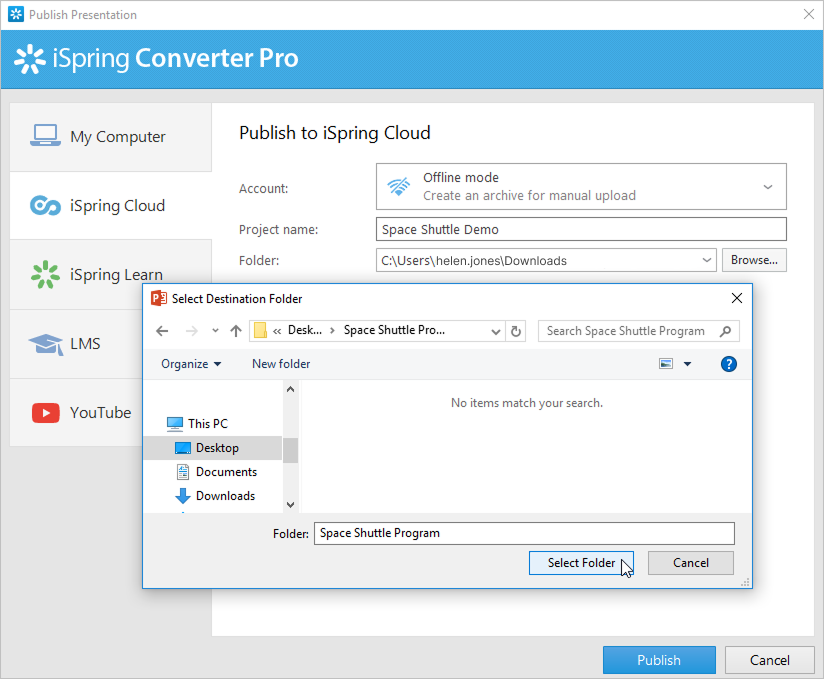Click the search magnifier icon
The width and height of the screenshot is (824, 679).
(727, 331)
